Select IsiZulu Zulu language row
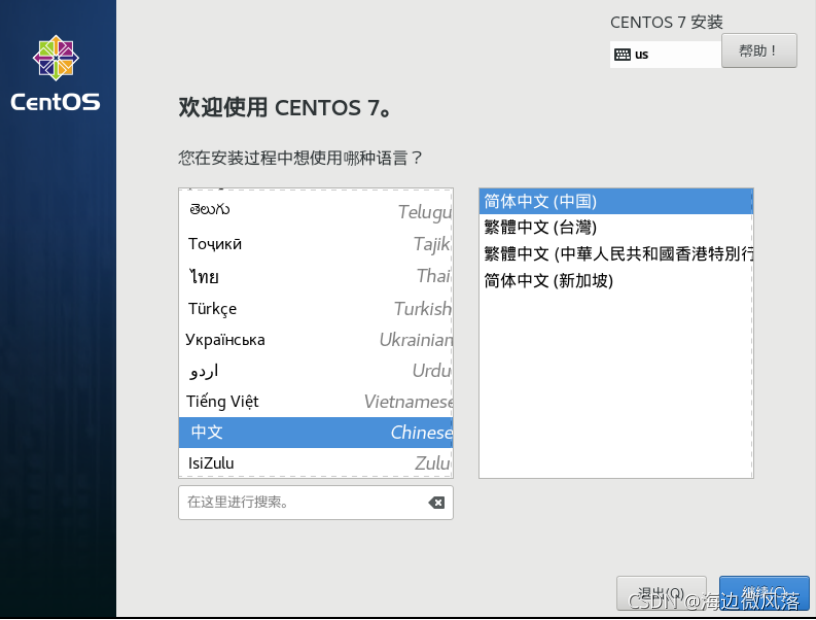The image size is (816, 620). pyautogui.click(x=315, y=463)
